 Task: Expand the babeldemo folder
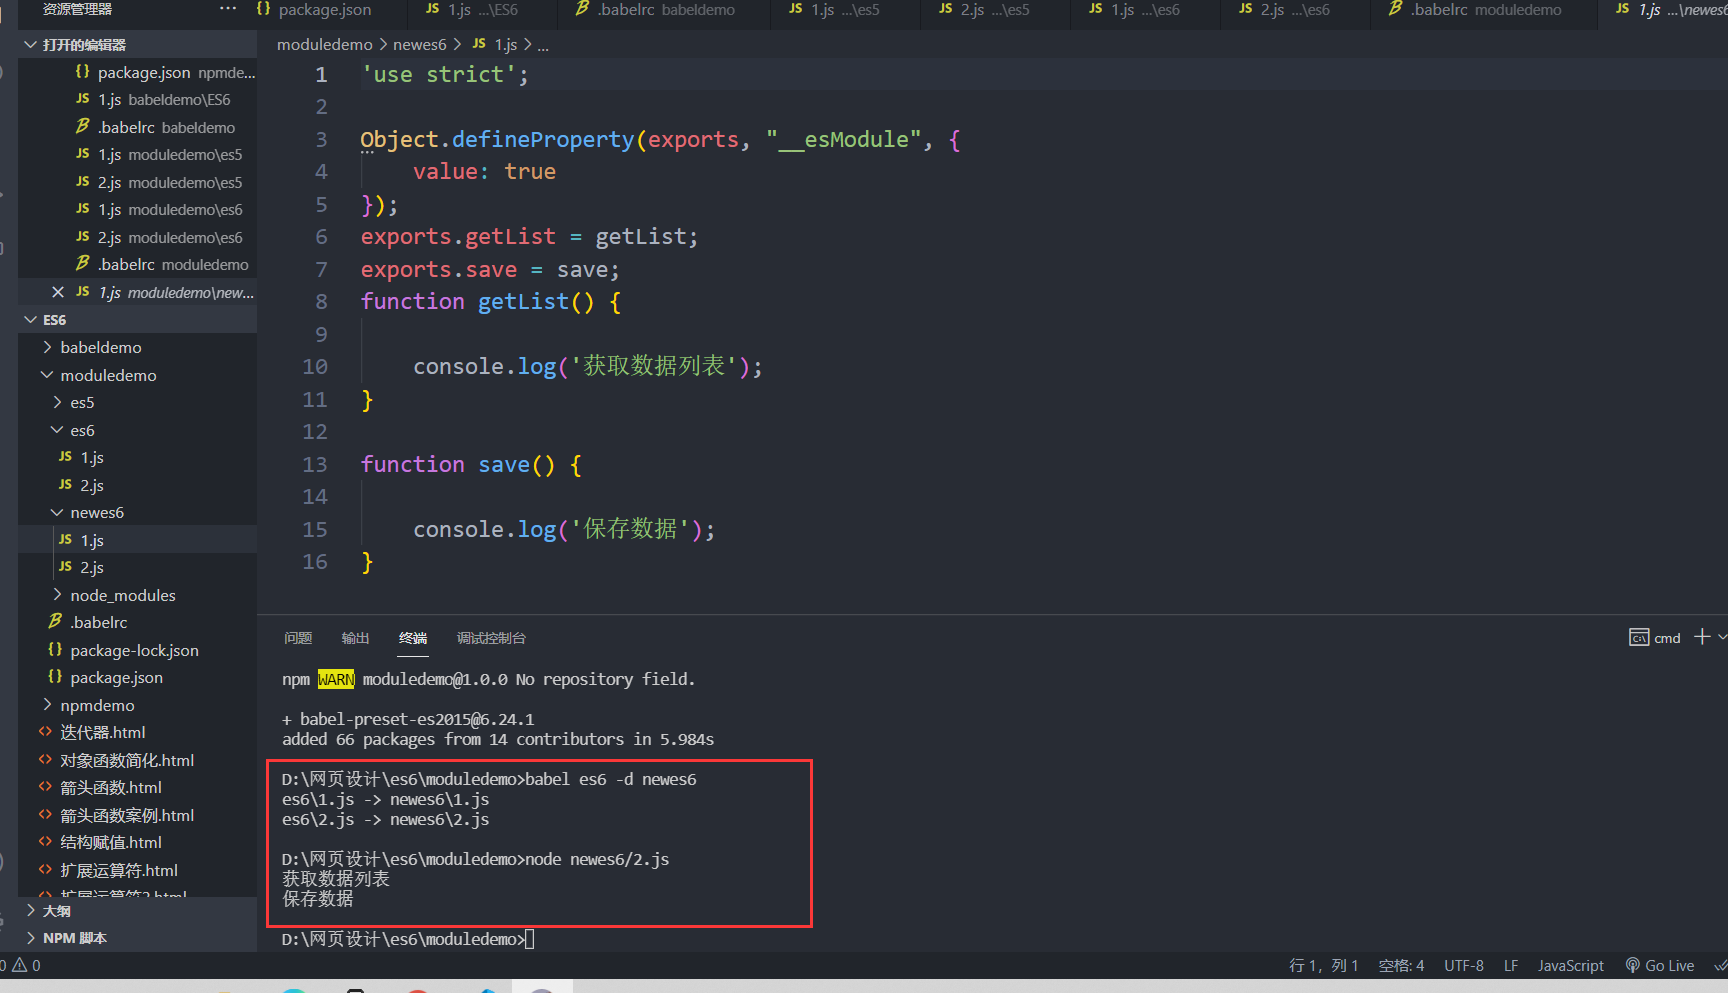pyautogui.click(x=137, y=347)
